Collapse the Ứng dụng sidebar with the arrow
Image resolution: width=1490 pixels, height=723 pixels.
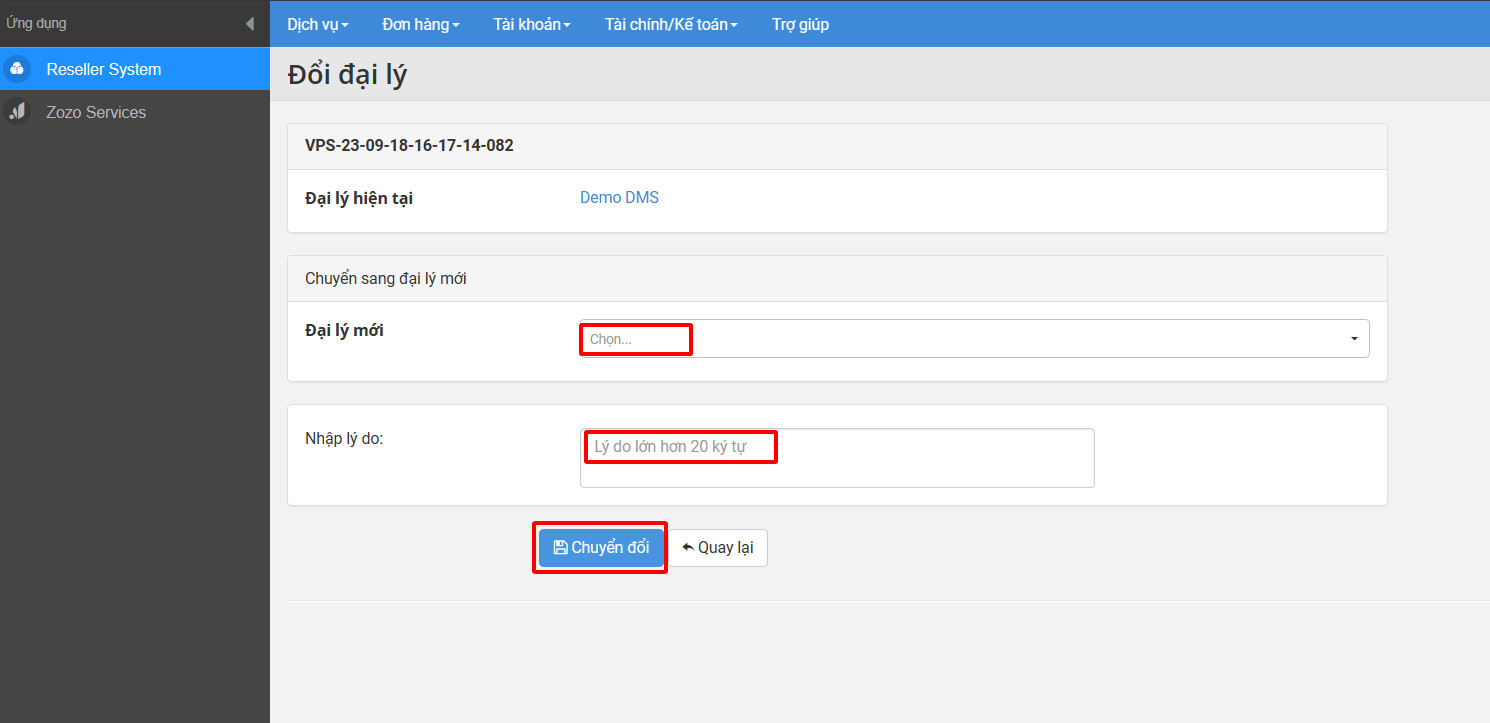[x=250, y=22]
